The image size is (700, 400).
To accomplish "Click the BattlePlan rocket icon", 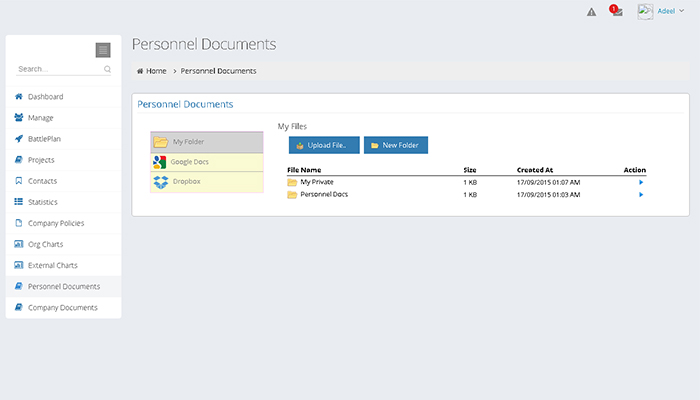I will [x=19, y=138].
